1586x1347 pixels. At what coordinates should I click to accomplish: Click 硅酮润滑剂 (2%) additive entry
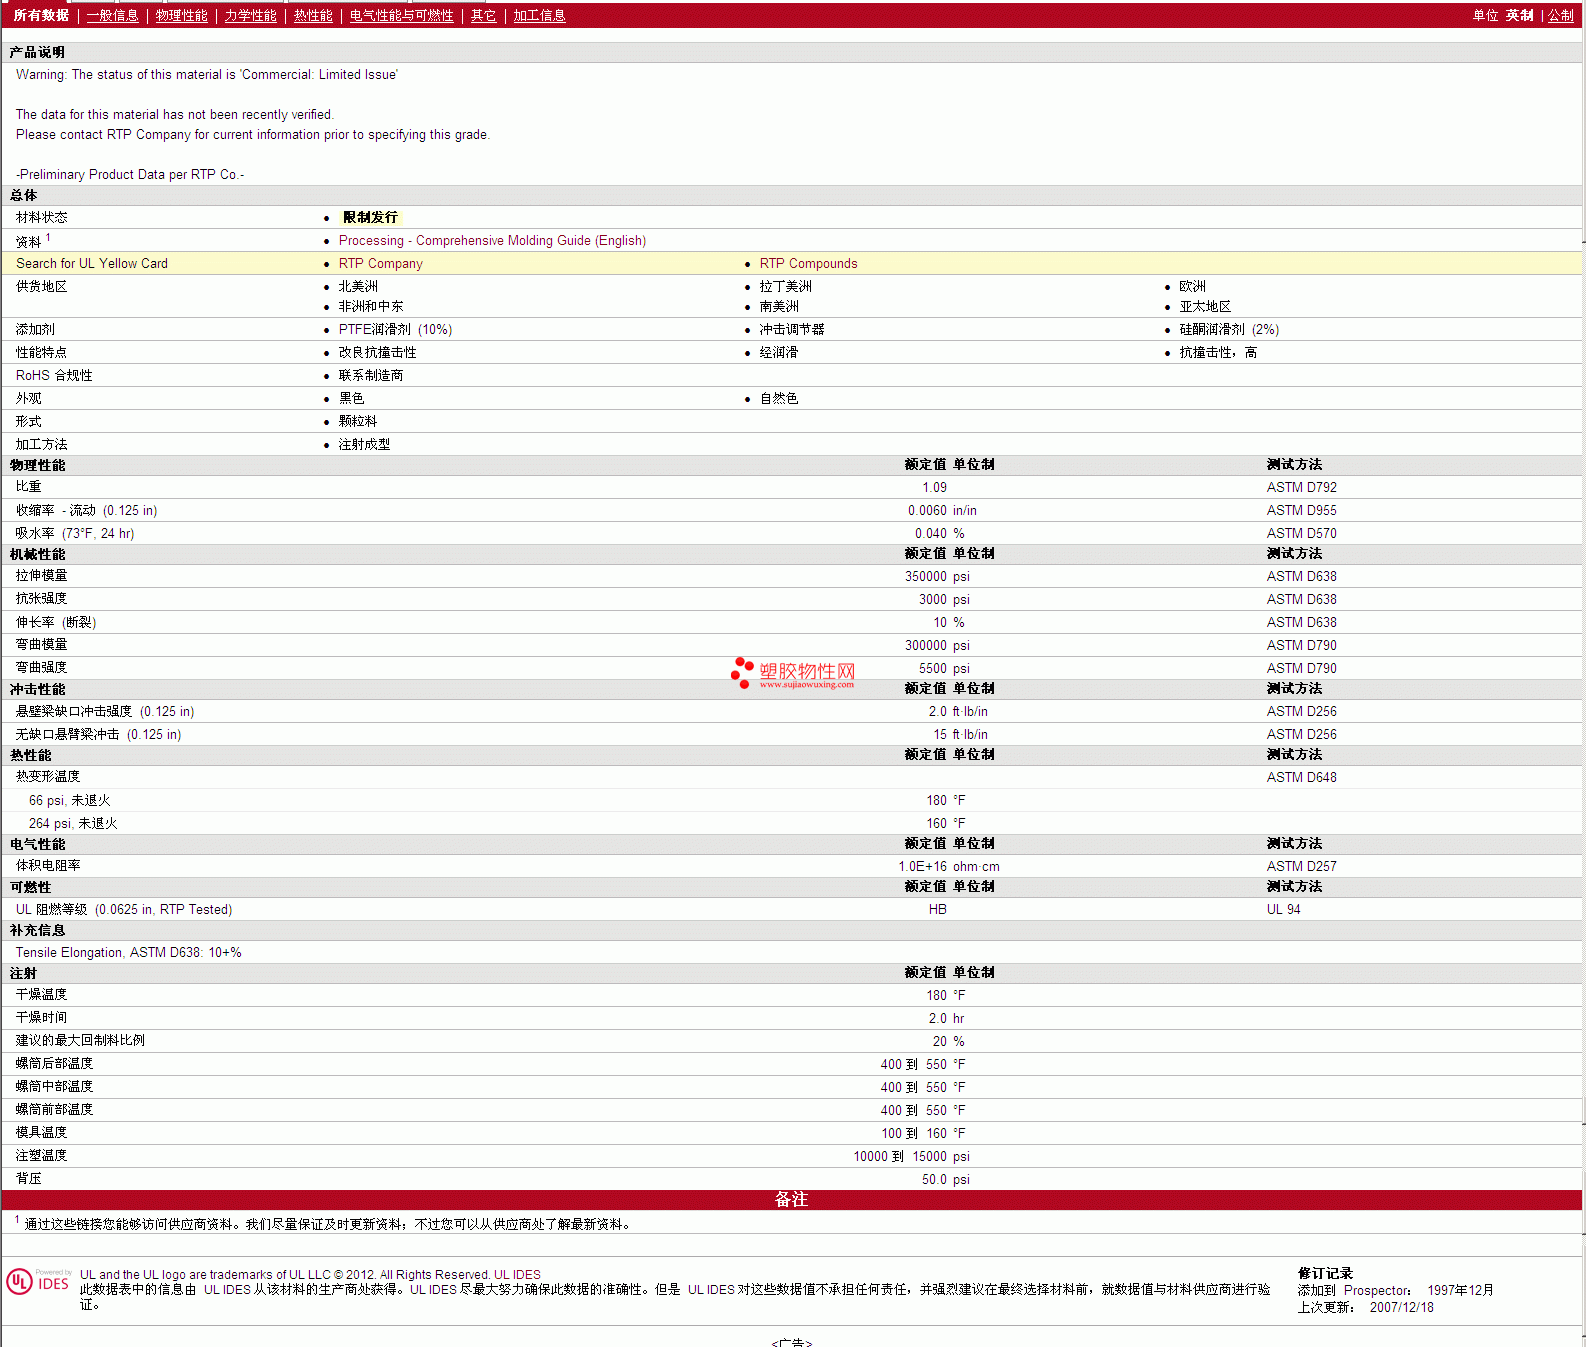[x=1229, y=330]
